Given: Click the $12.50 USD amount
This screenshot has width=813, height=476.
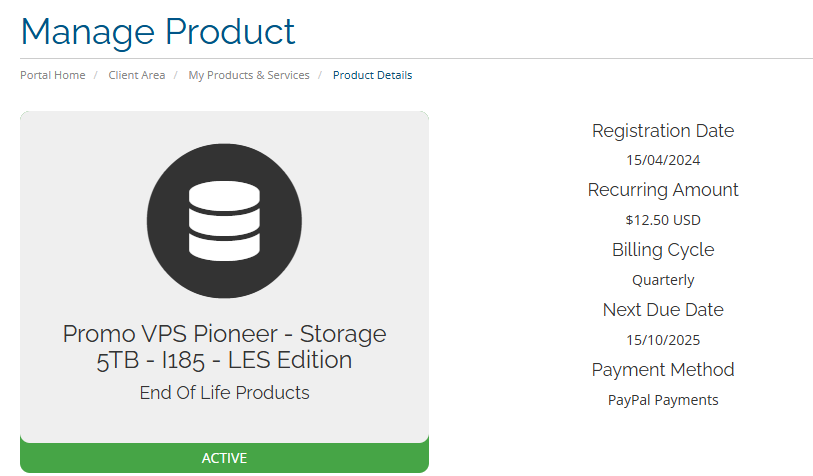Looking at the screenshot, I should [663, 220].
